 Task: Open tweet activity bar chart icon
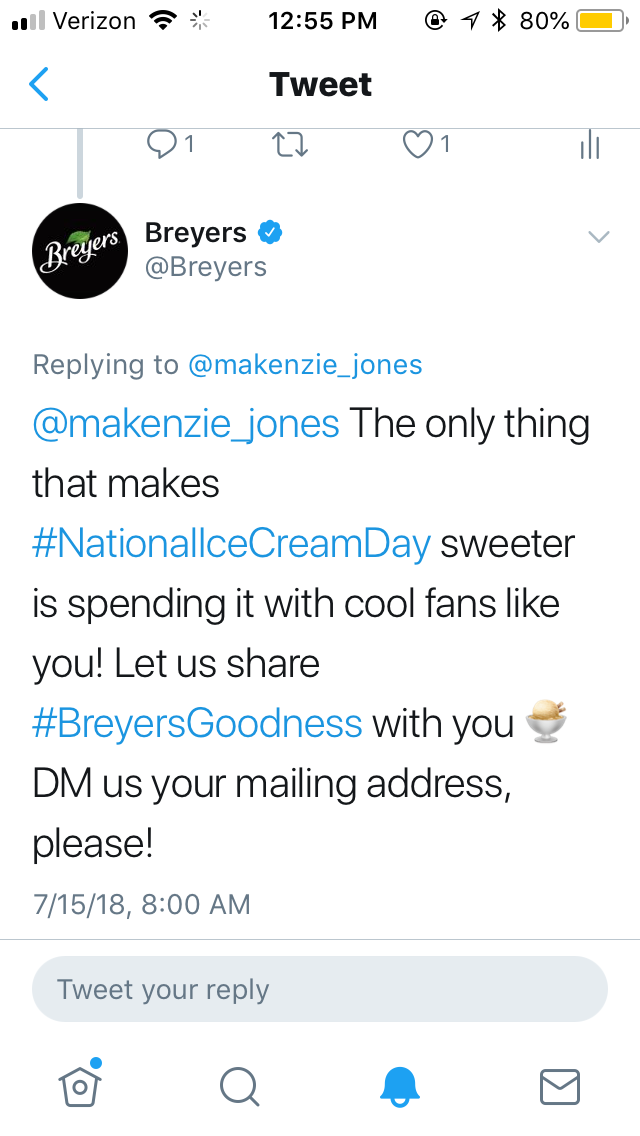coord(589,146)
